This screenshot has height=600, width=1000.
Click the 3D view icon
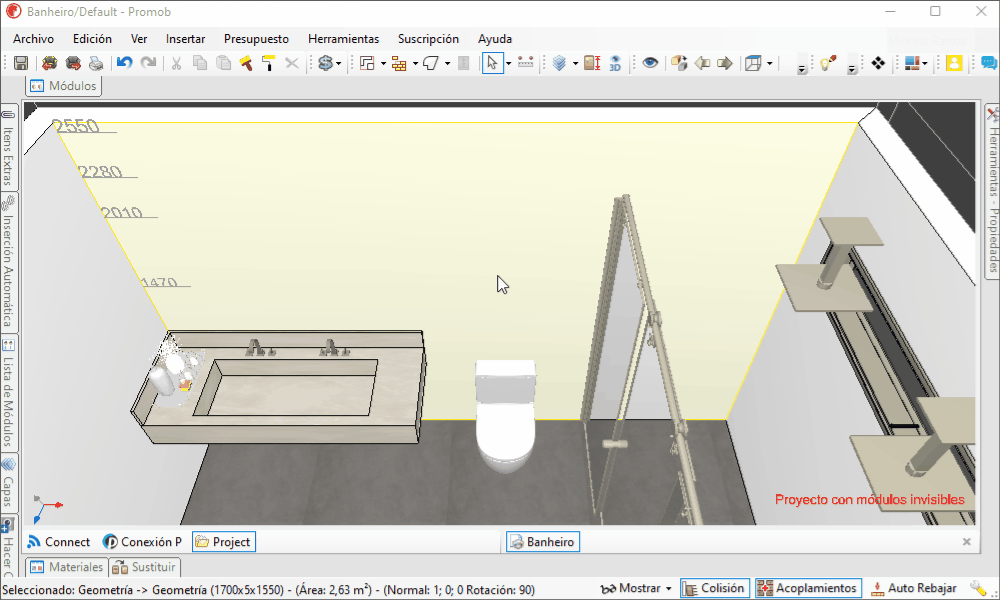[615, 63]
